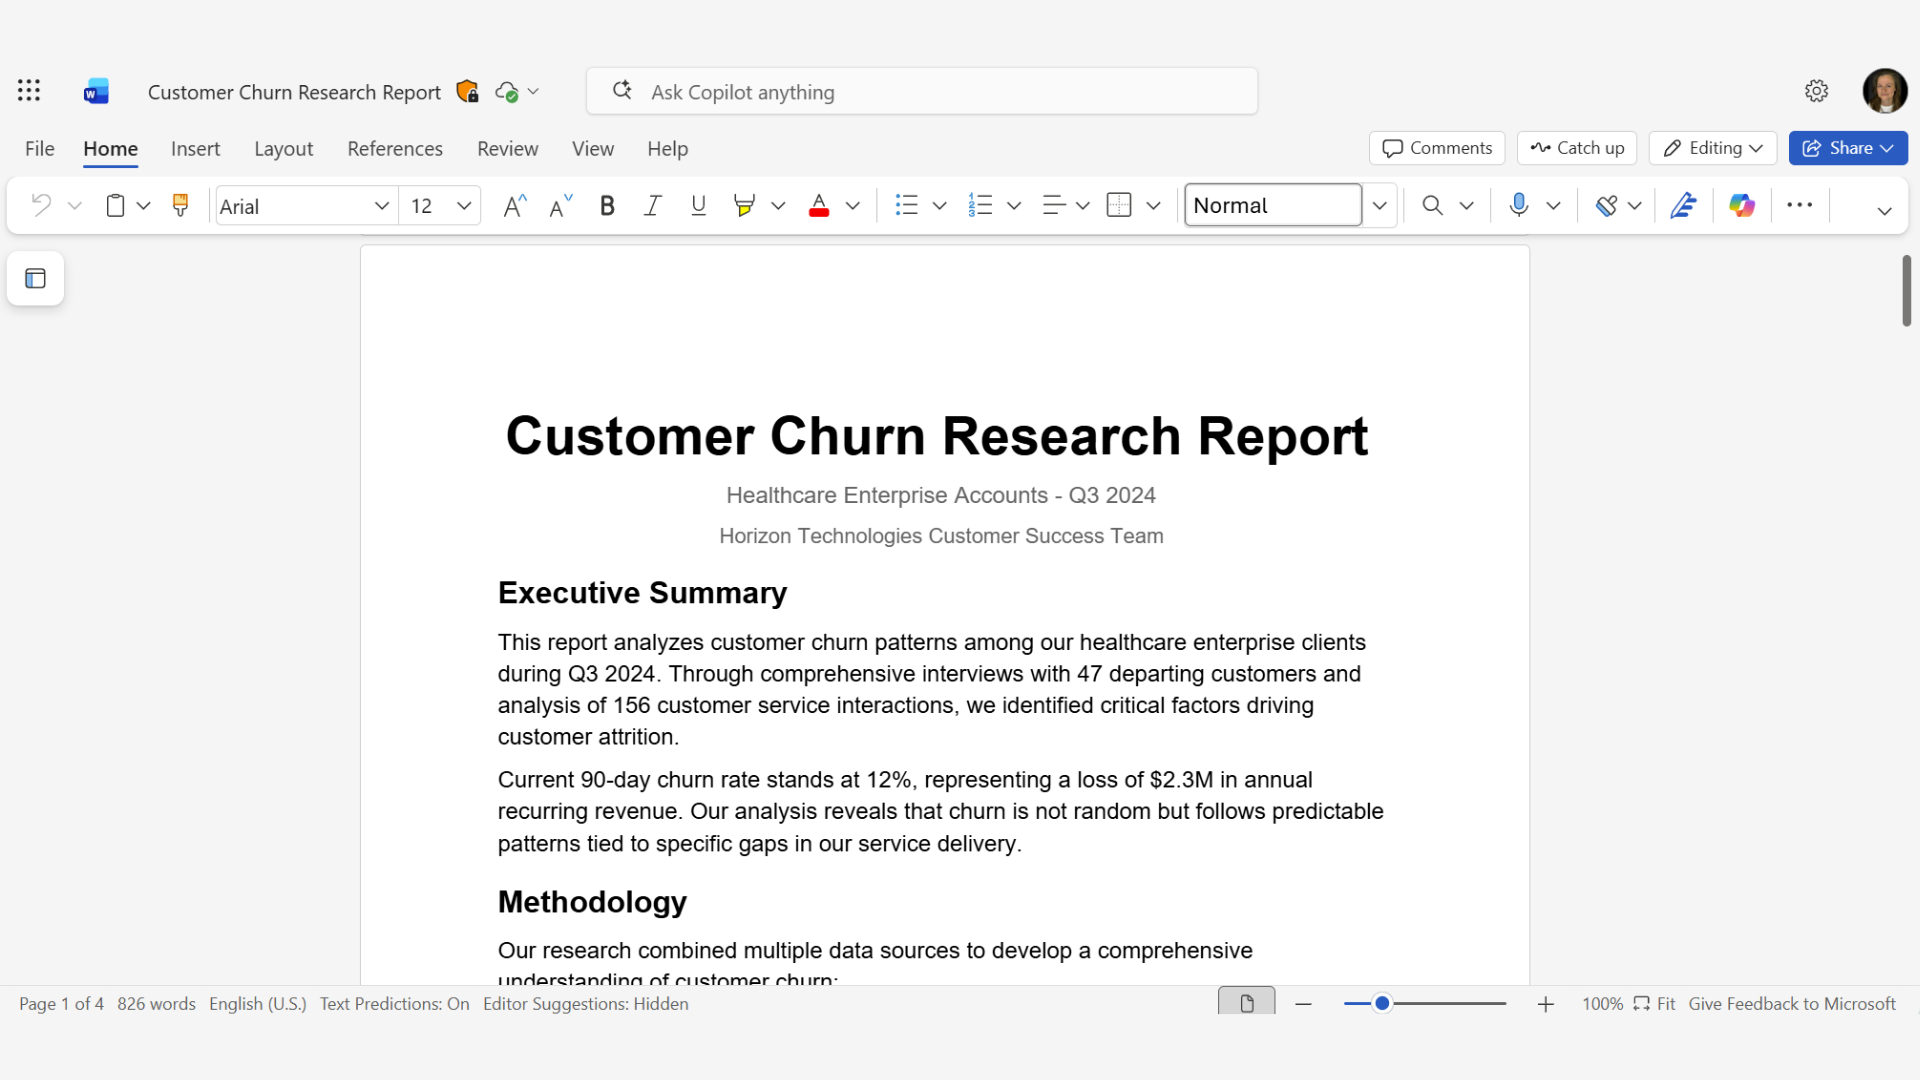
Task: Click the Editor pen icon
Action: click(1683, 205)
